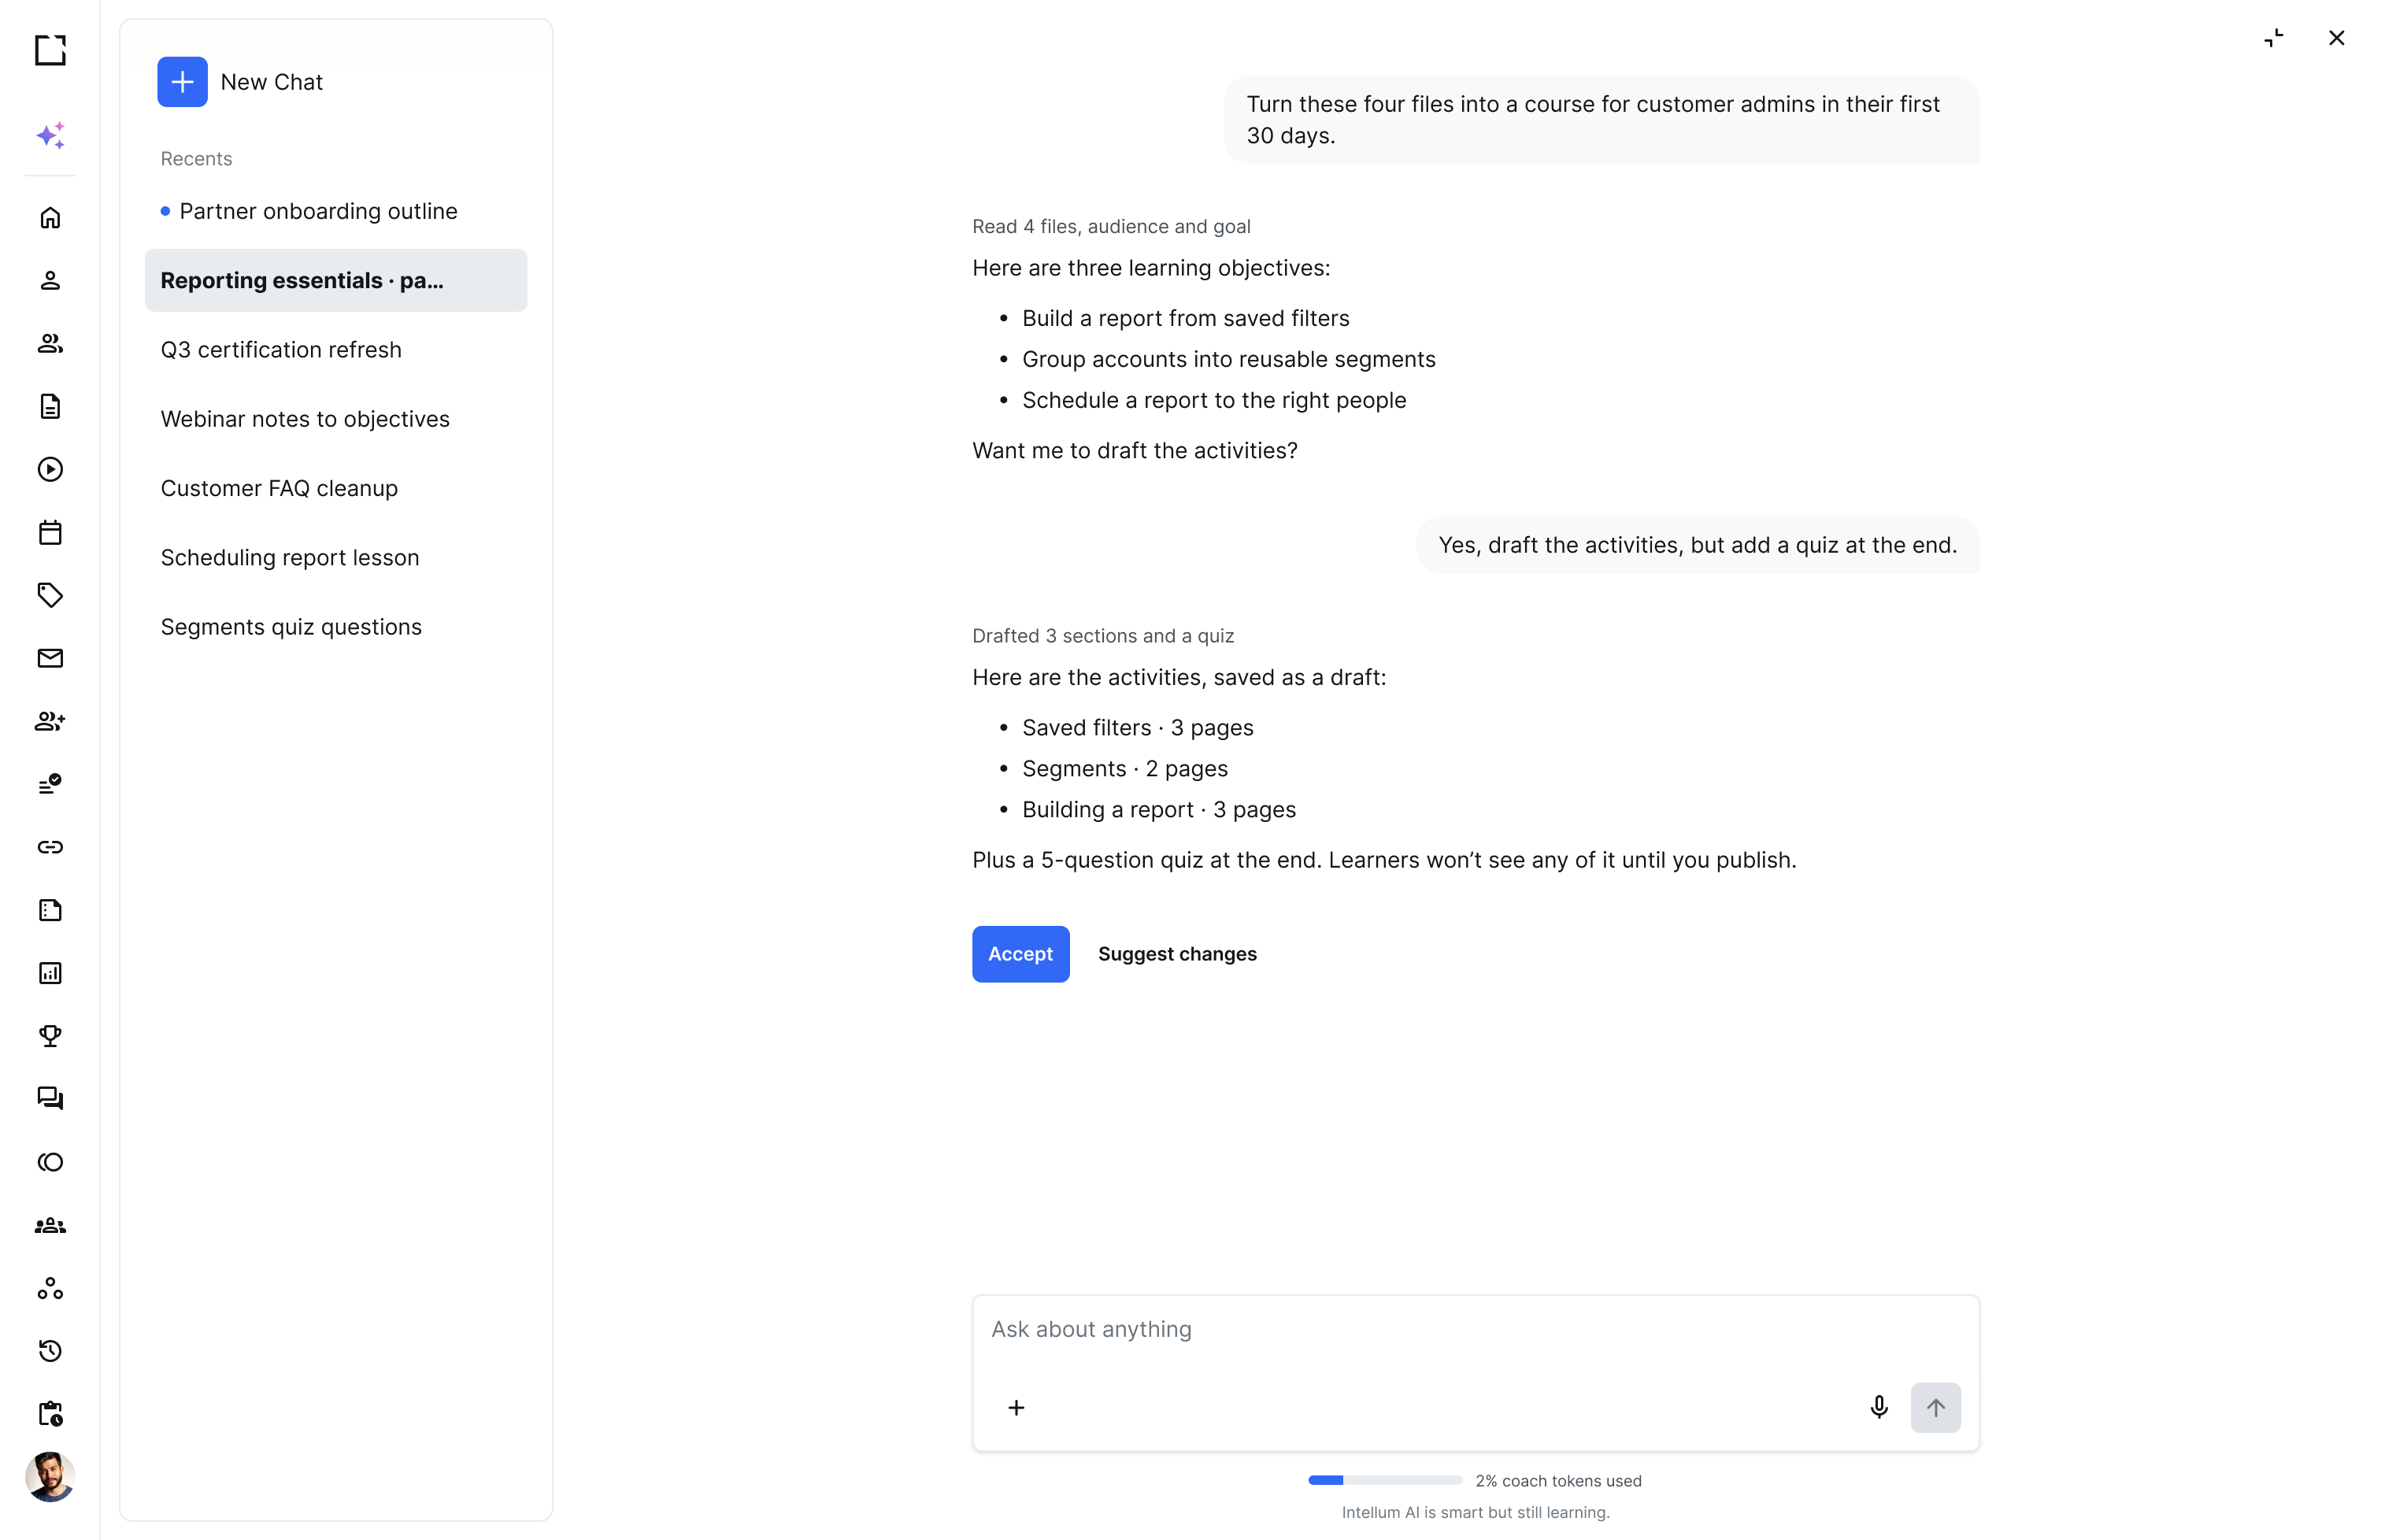Image resolution: width=2381 pixels, height=1540 pixels.
Task: Open the clipboard clock icon in sidebar
Action: (50, 1414)
